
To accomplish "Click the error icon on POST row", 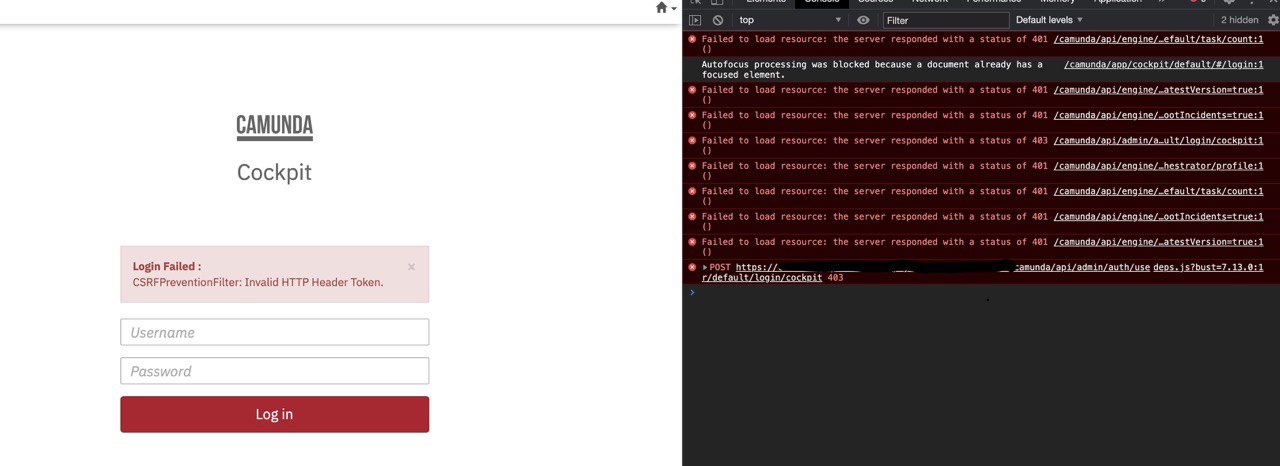I will click(x=692, y=267).
